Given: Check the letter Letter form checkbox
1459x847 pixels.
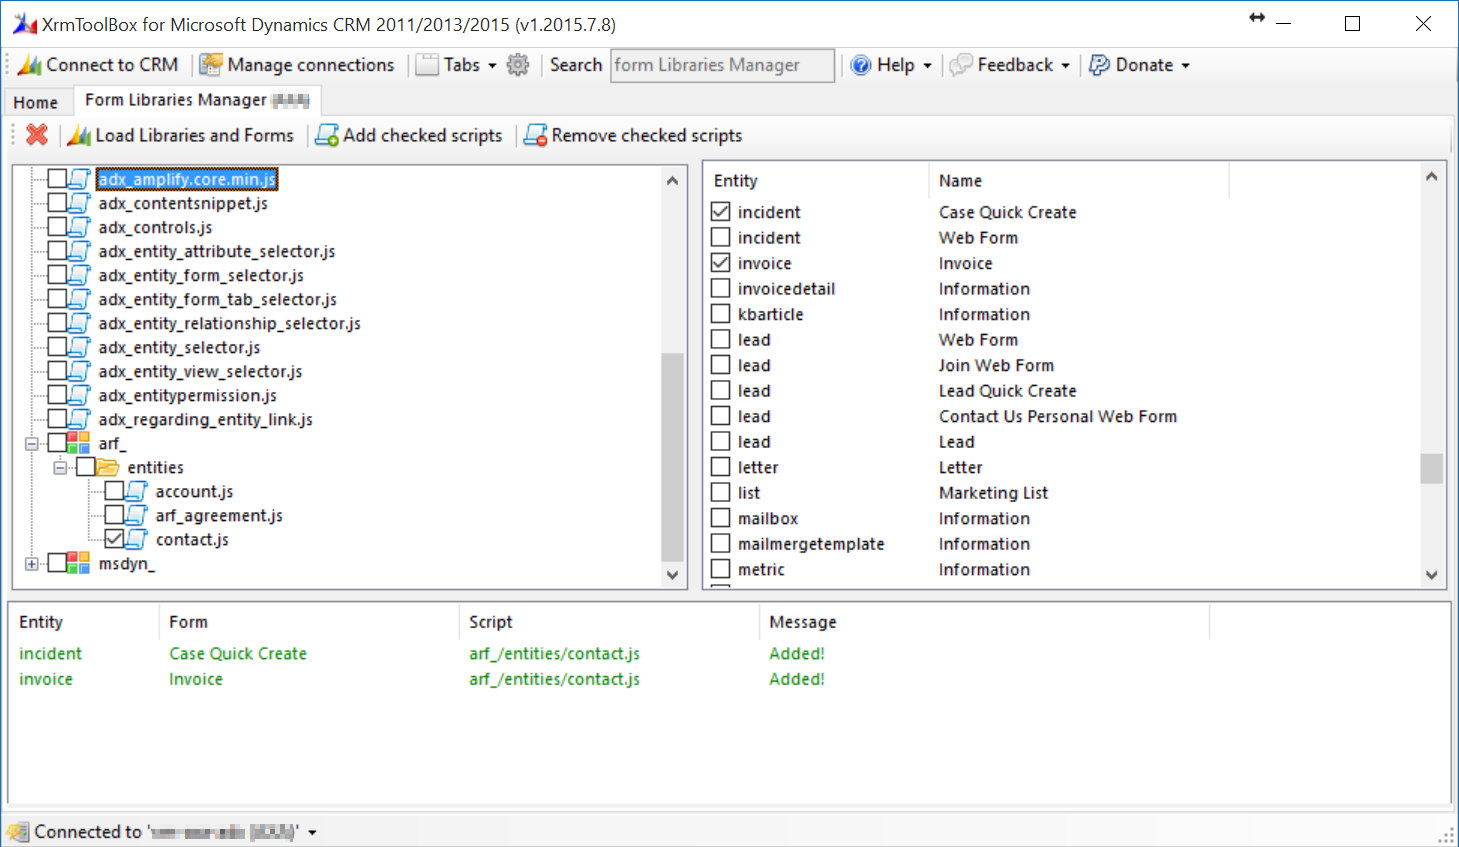Looking at the screenshot, I should pos(720,466).
